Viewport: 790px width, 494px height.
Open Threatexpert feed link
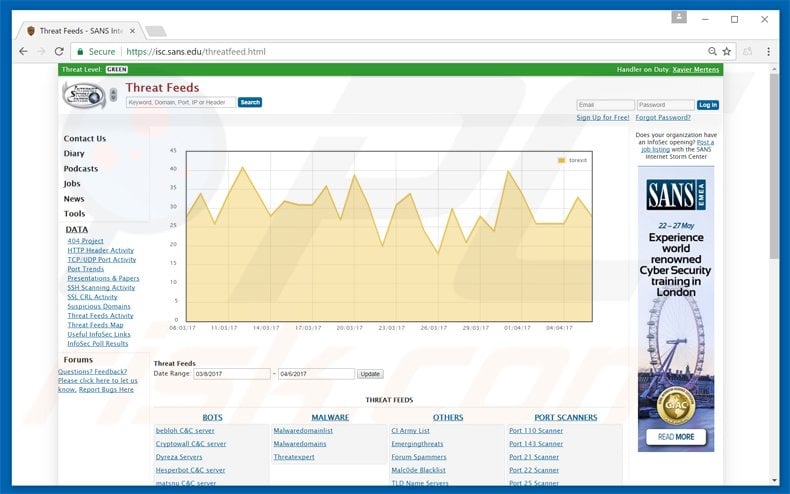[294, 457]
